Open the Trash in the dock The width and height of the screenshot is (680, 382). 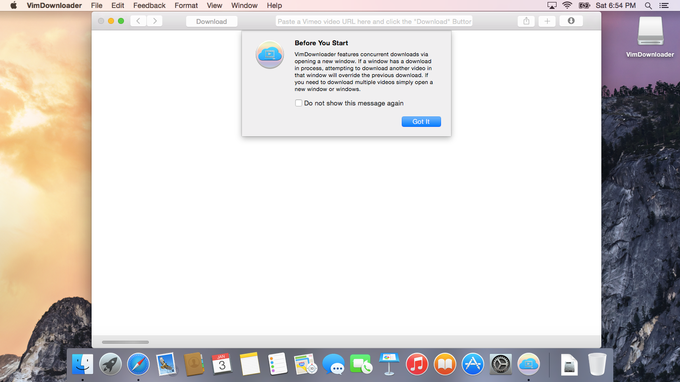click(597, 364)
